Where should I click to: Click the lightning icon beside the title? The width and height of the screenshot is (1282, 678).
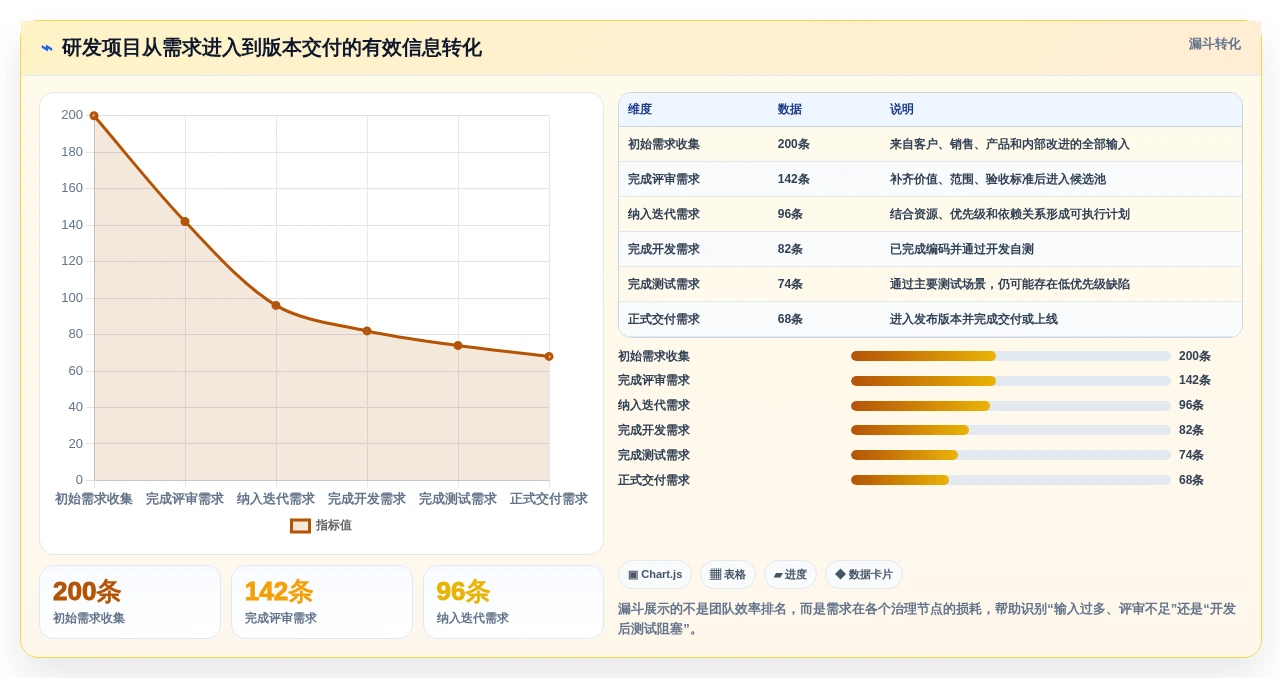[47, 48]
